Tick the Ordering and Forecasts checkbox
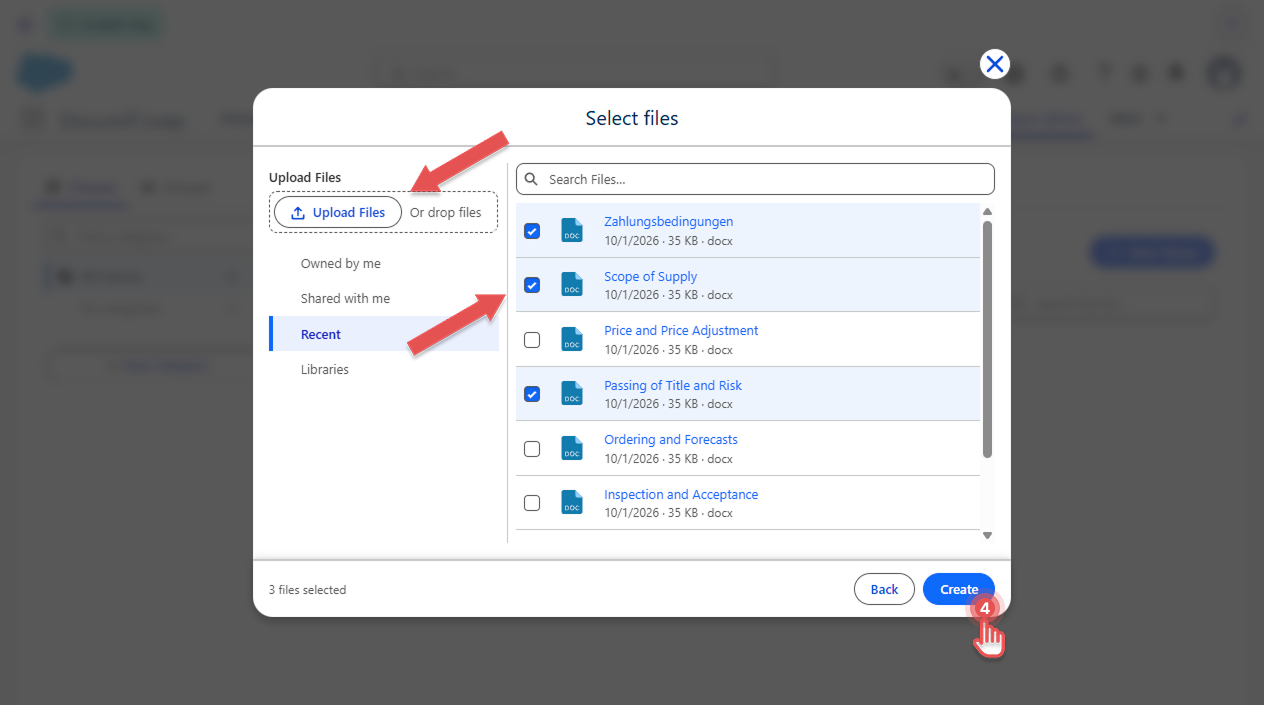The width and height of the screenshot is (1264, 705). pos(532,449)
